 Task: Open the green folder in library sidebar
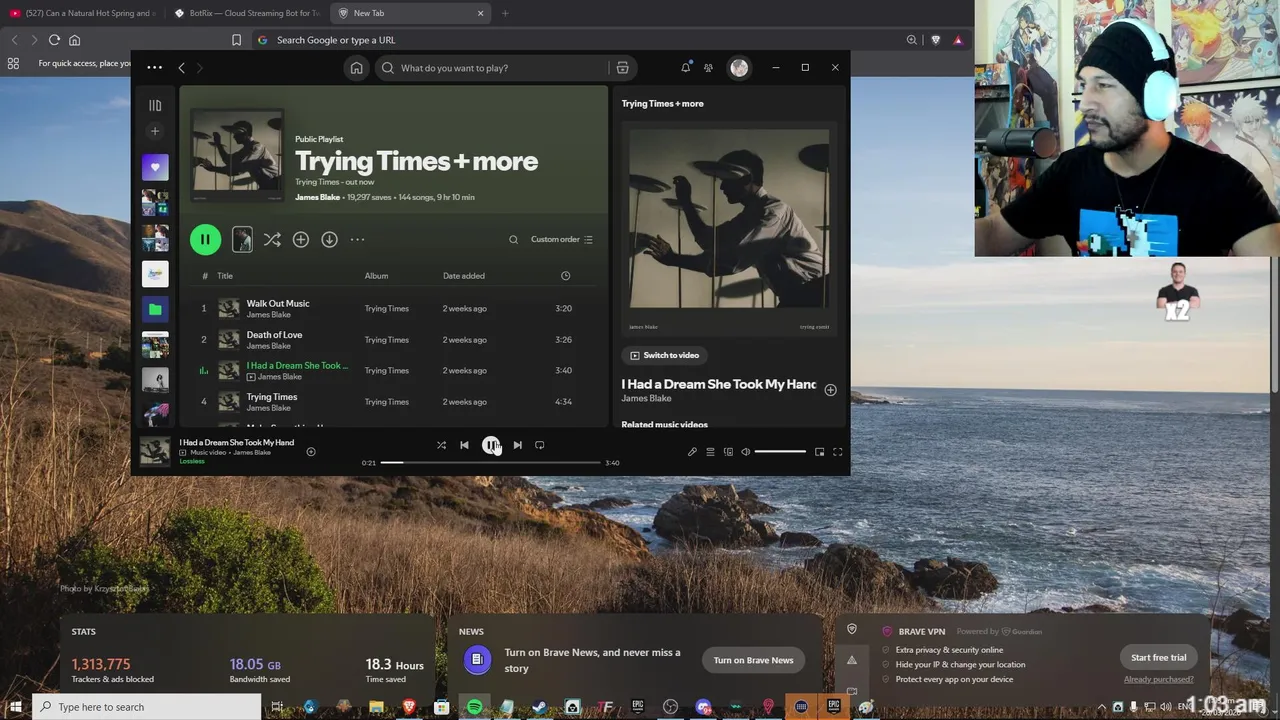[155, 309]
